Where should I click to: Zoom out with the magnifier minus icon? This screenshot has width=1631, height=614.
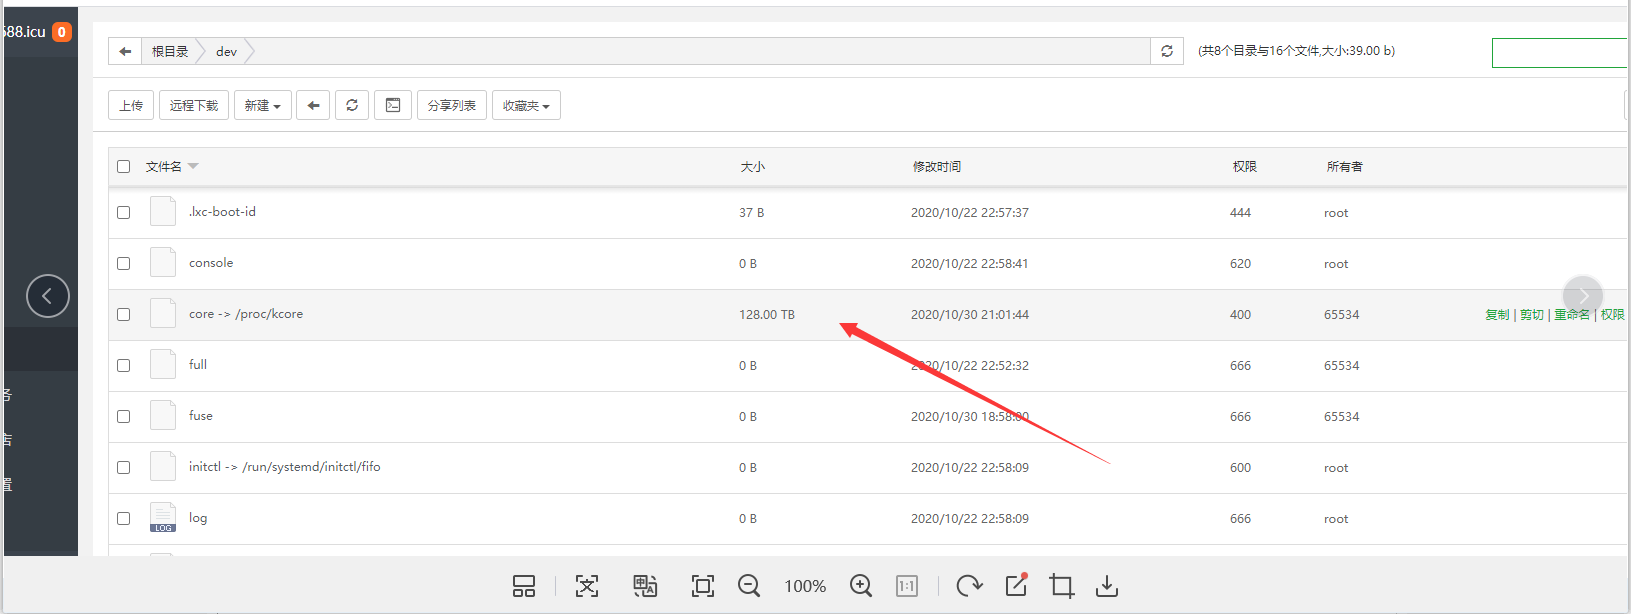[x=749, y=586]
